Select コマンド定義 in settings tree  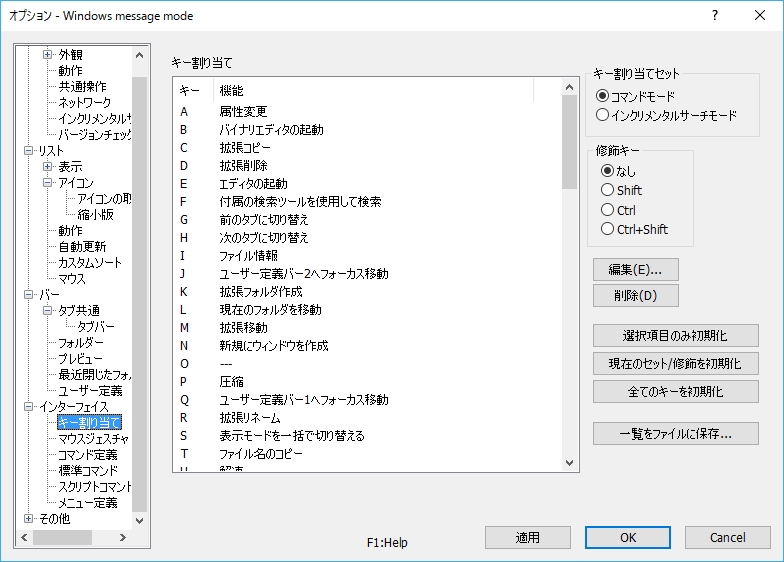point(88,454)
